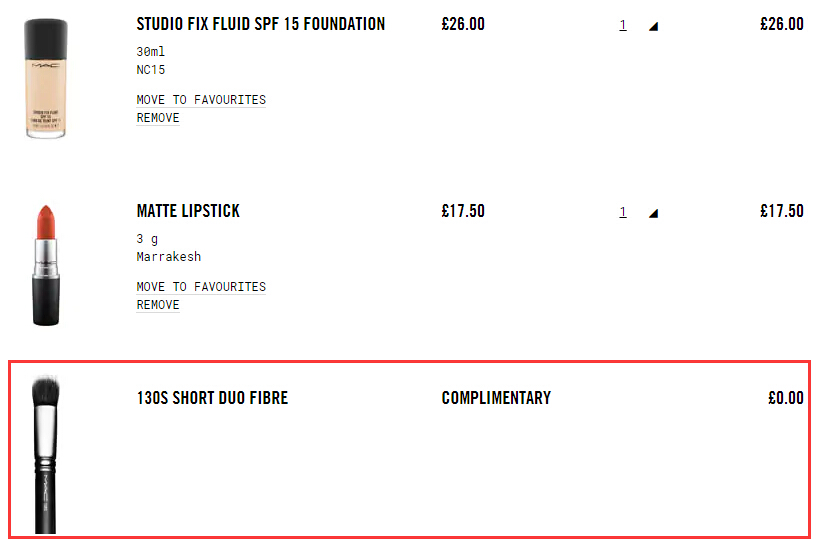Remove the foundation from the bag
This screenshot has width=816, height=540.
(x=158, y=118)
